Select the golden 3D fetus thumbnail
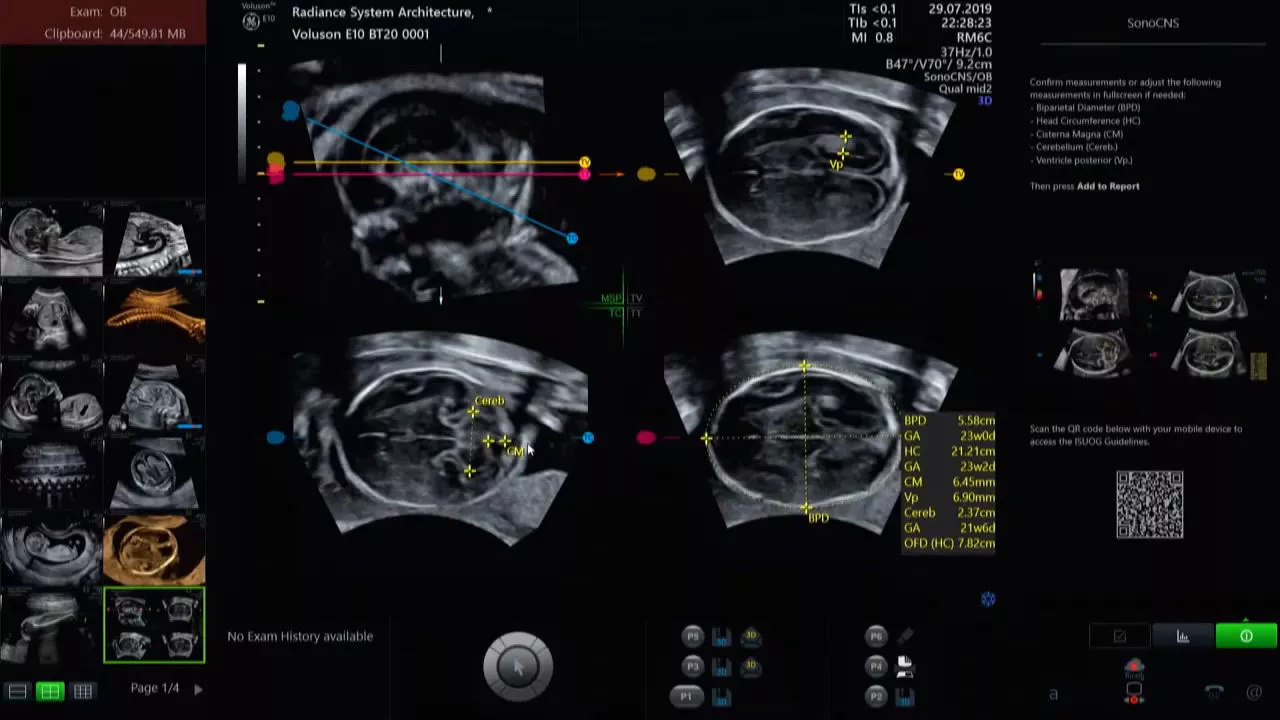 (154, 549)
